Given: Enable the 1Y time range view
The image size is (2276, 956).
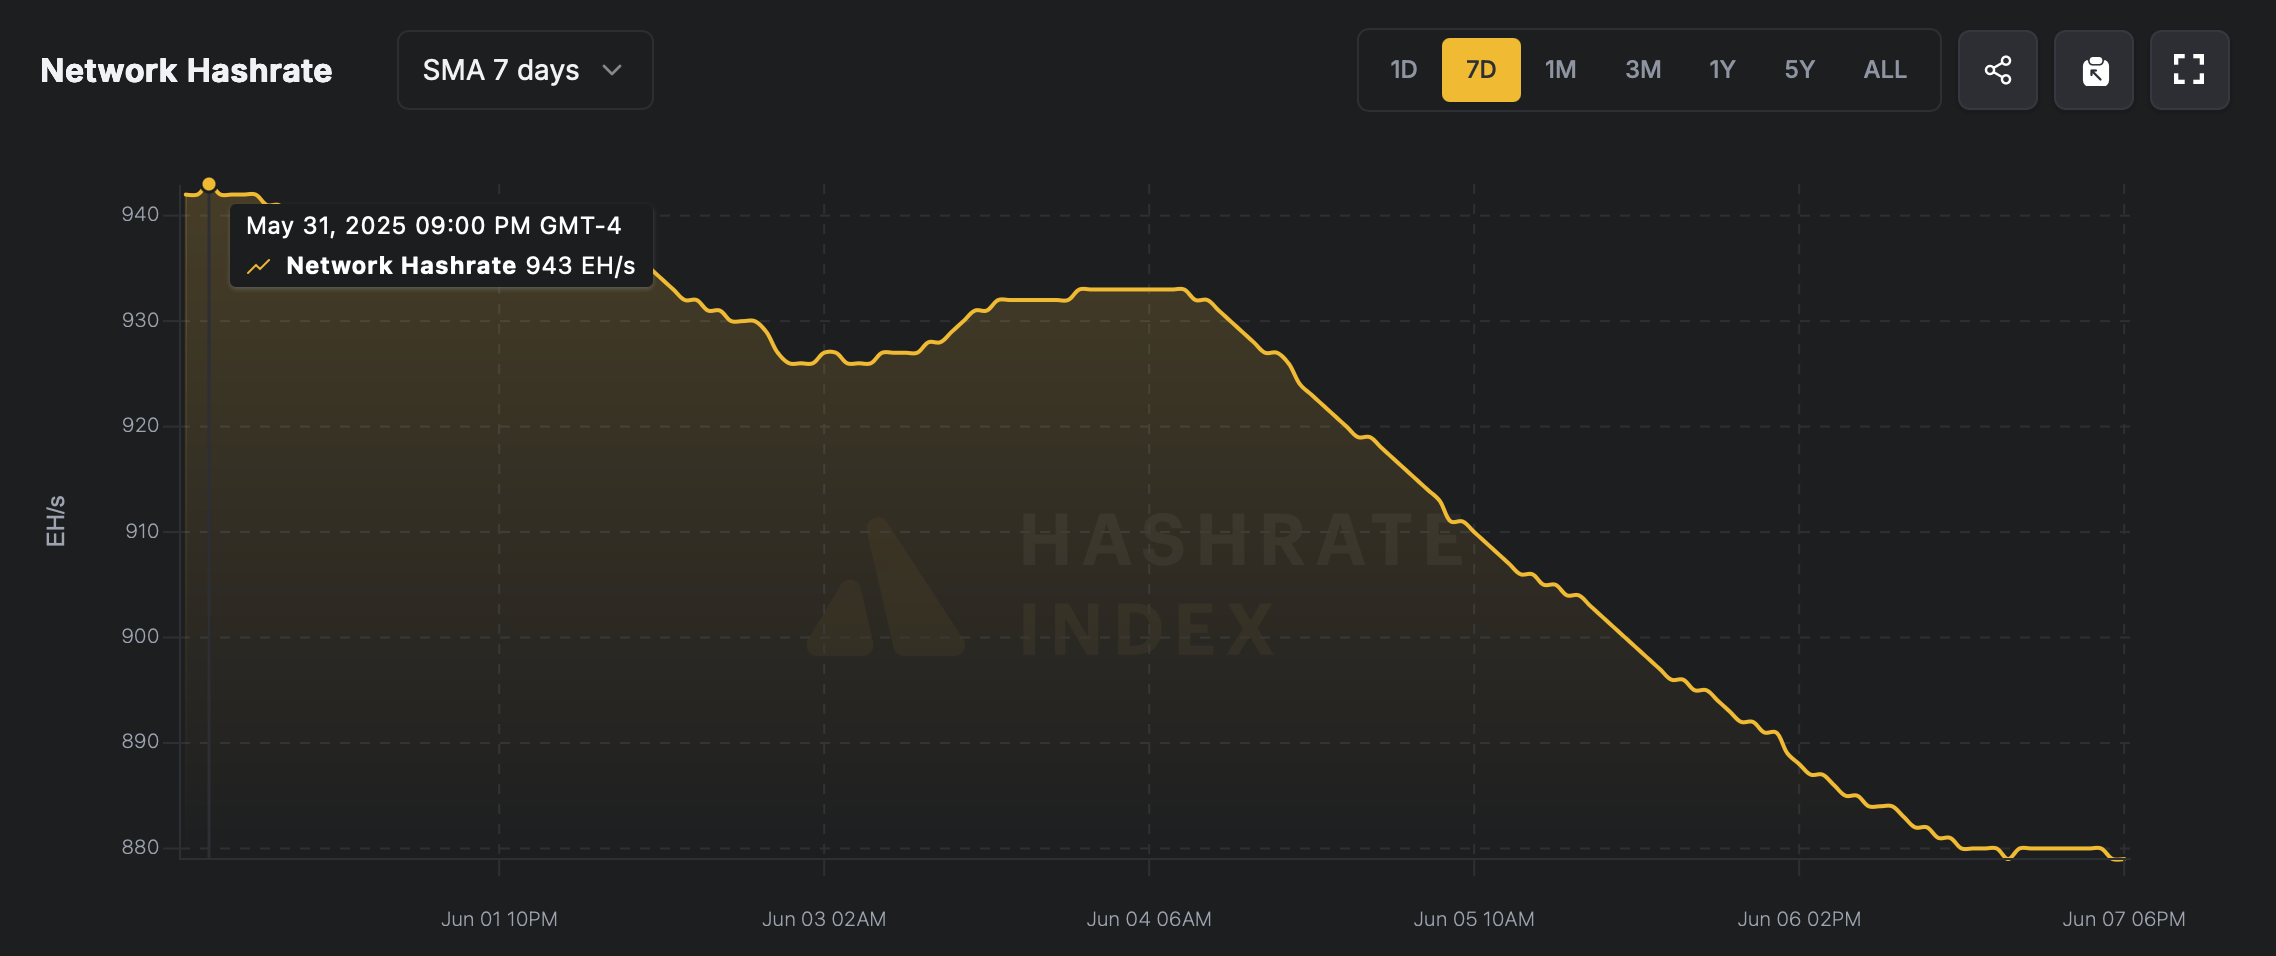Looking at the screenshot, I should click(1721, 69).
